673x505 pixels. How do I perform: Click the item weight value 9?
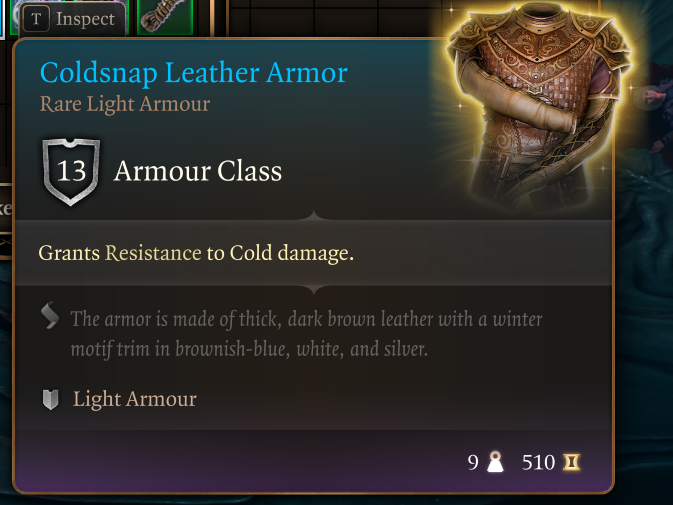[473, 463]
